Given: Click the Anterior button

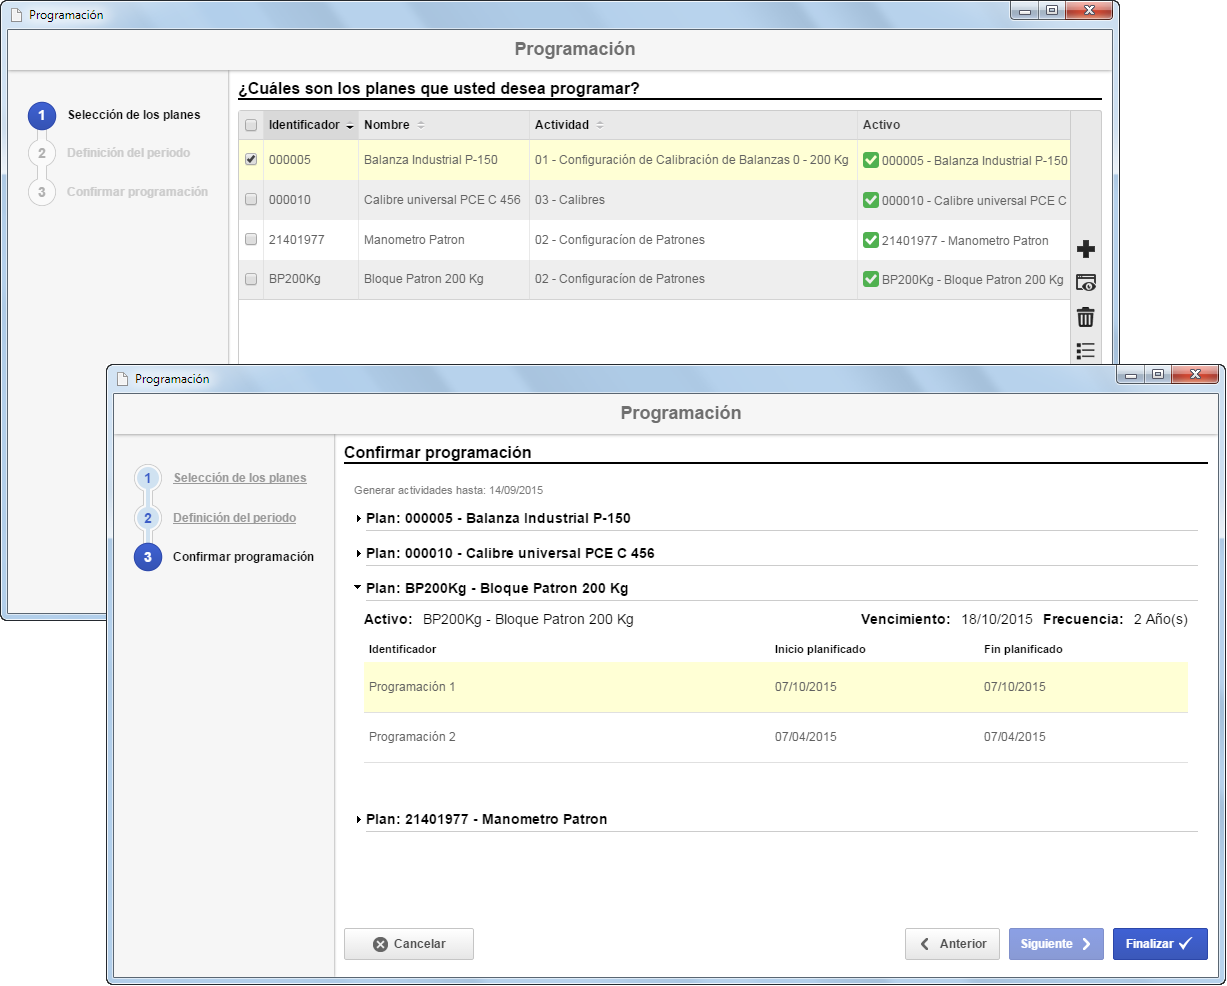Looking at the screenshot, I should point(952,944).
